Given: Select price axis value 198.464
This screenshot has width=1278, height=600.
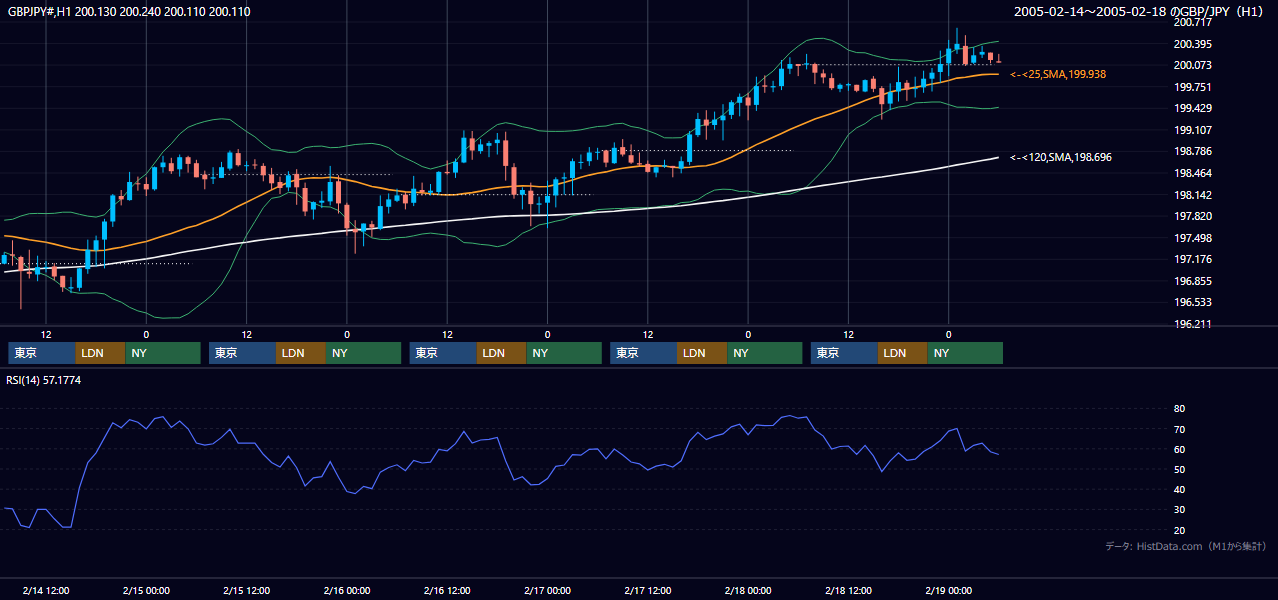Looking at the screenshot, I should click(1192, 173).
